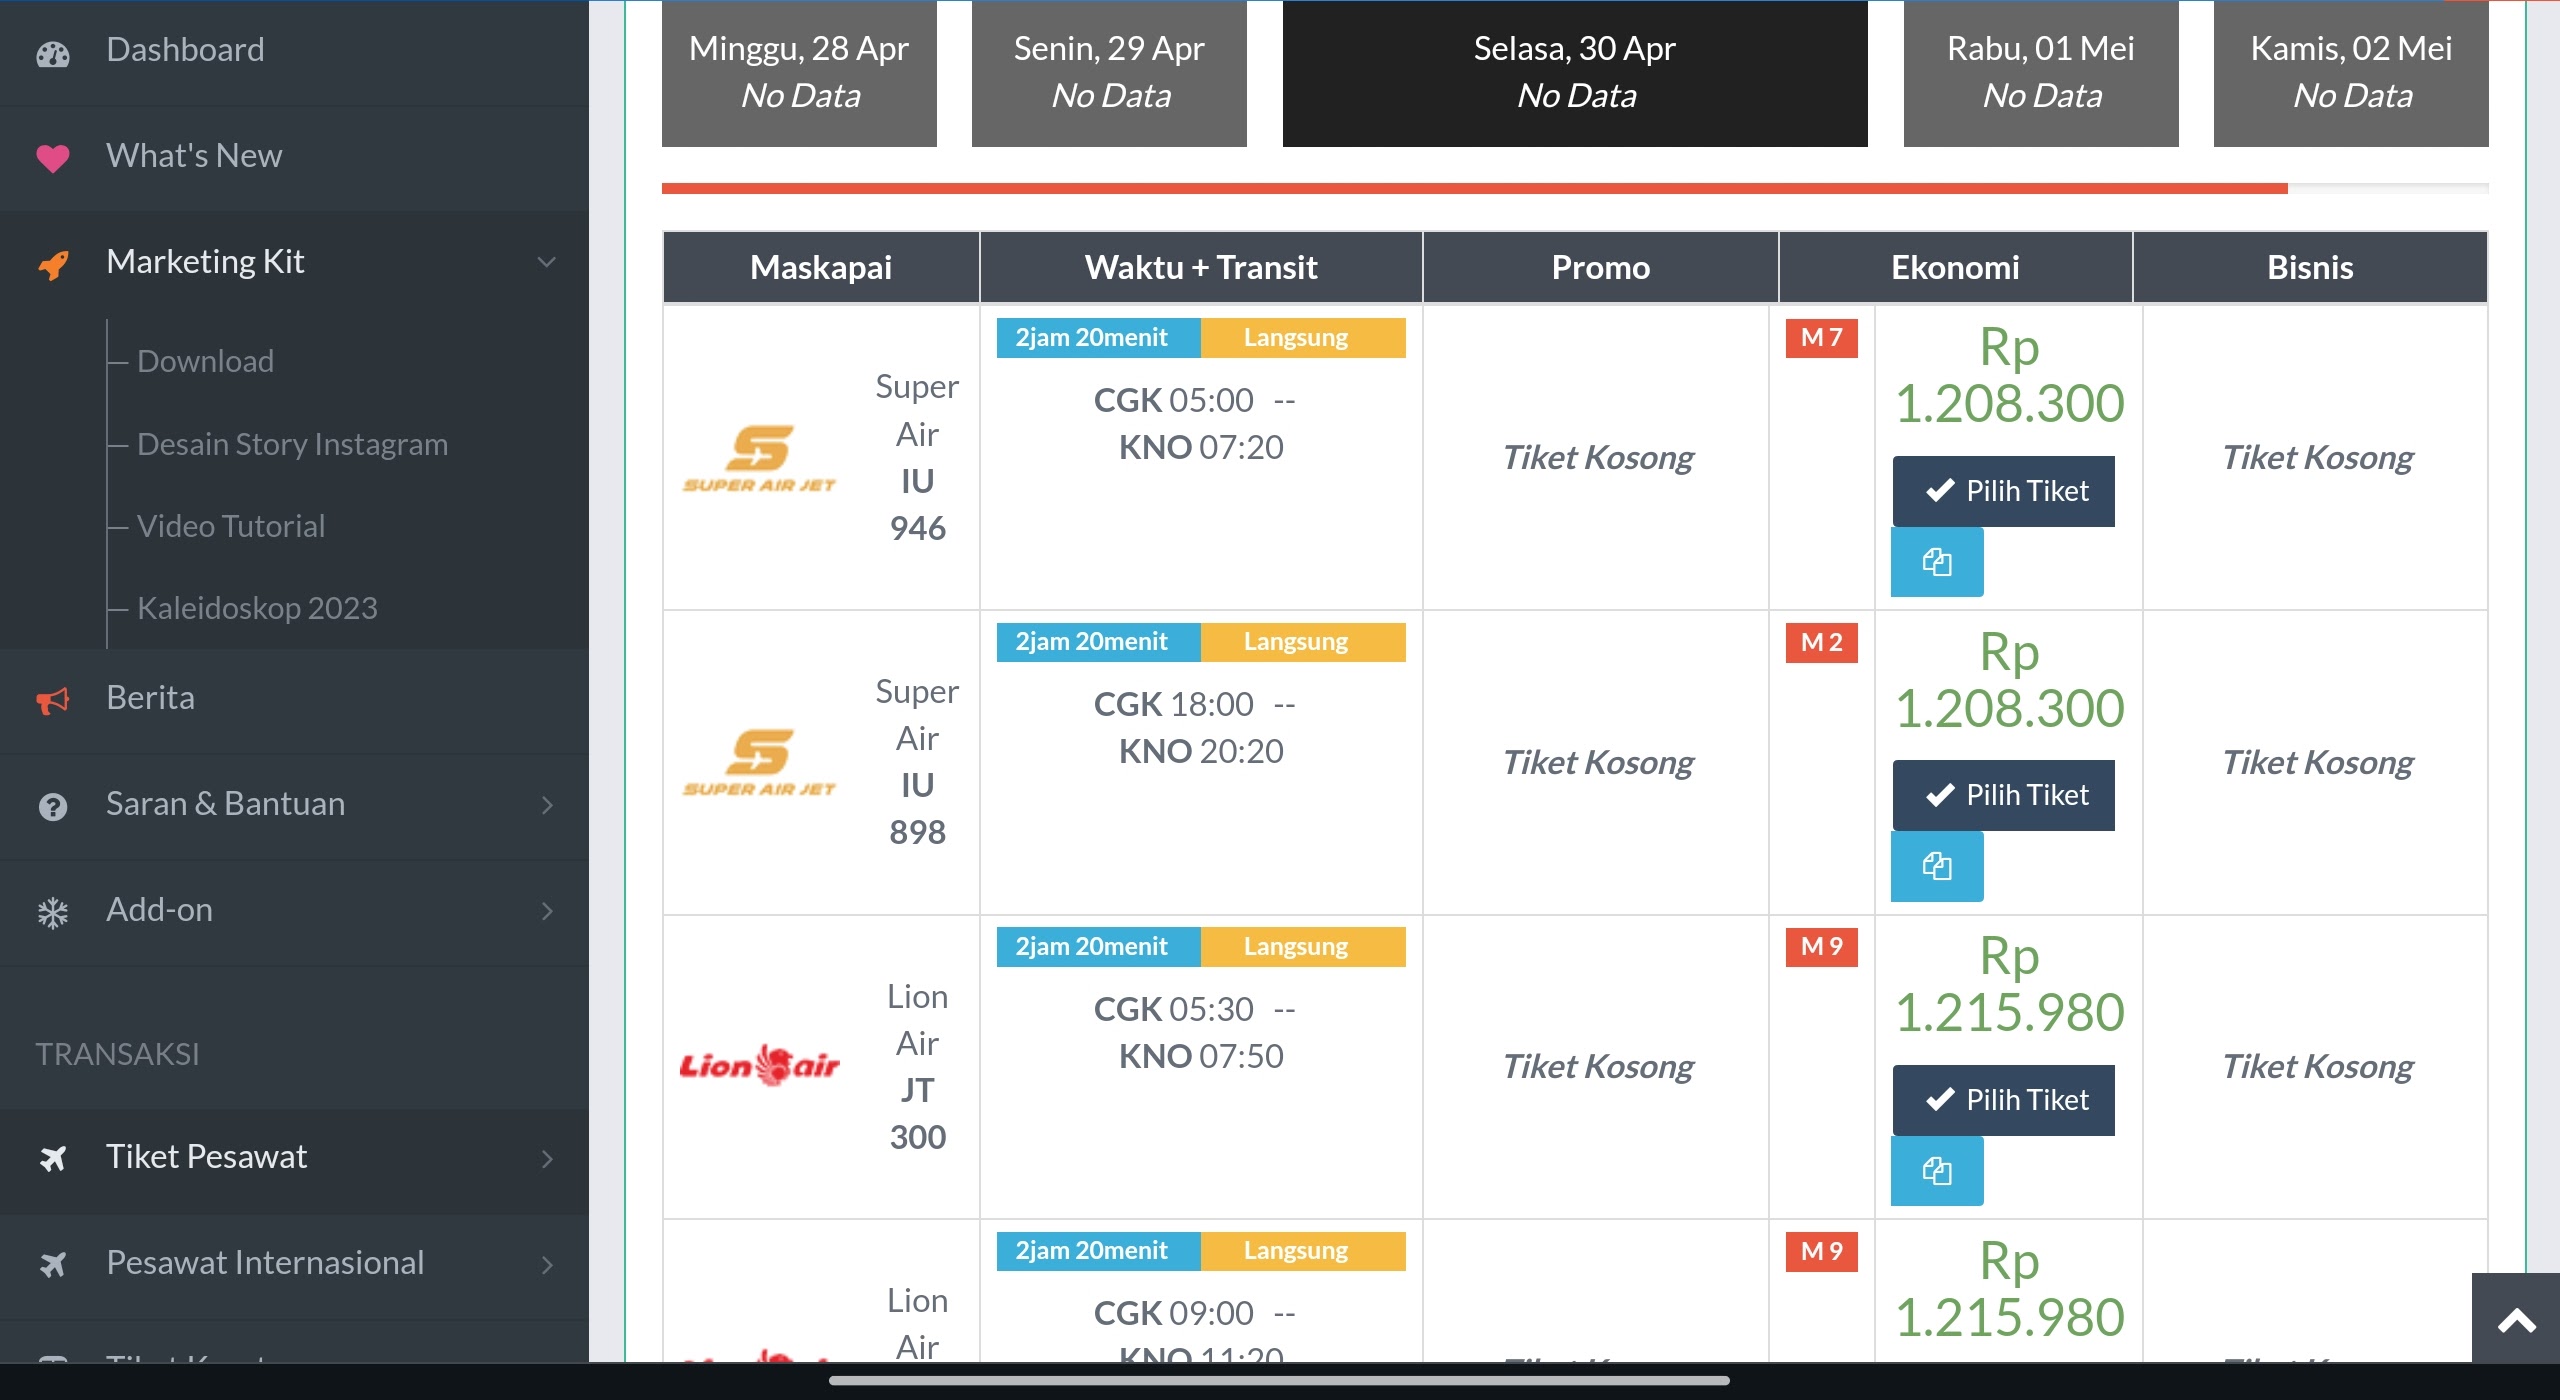
Task: Click CGK 09:00 departure time text
Action: [1173, 1313]
